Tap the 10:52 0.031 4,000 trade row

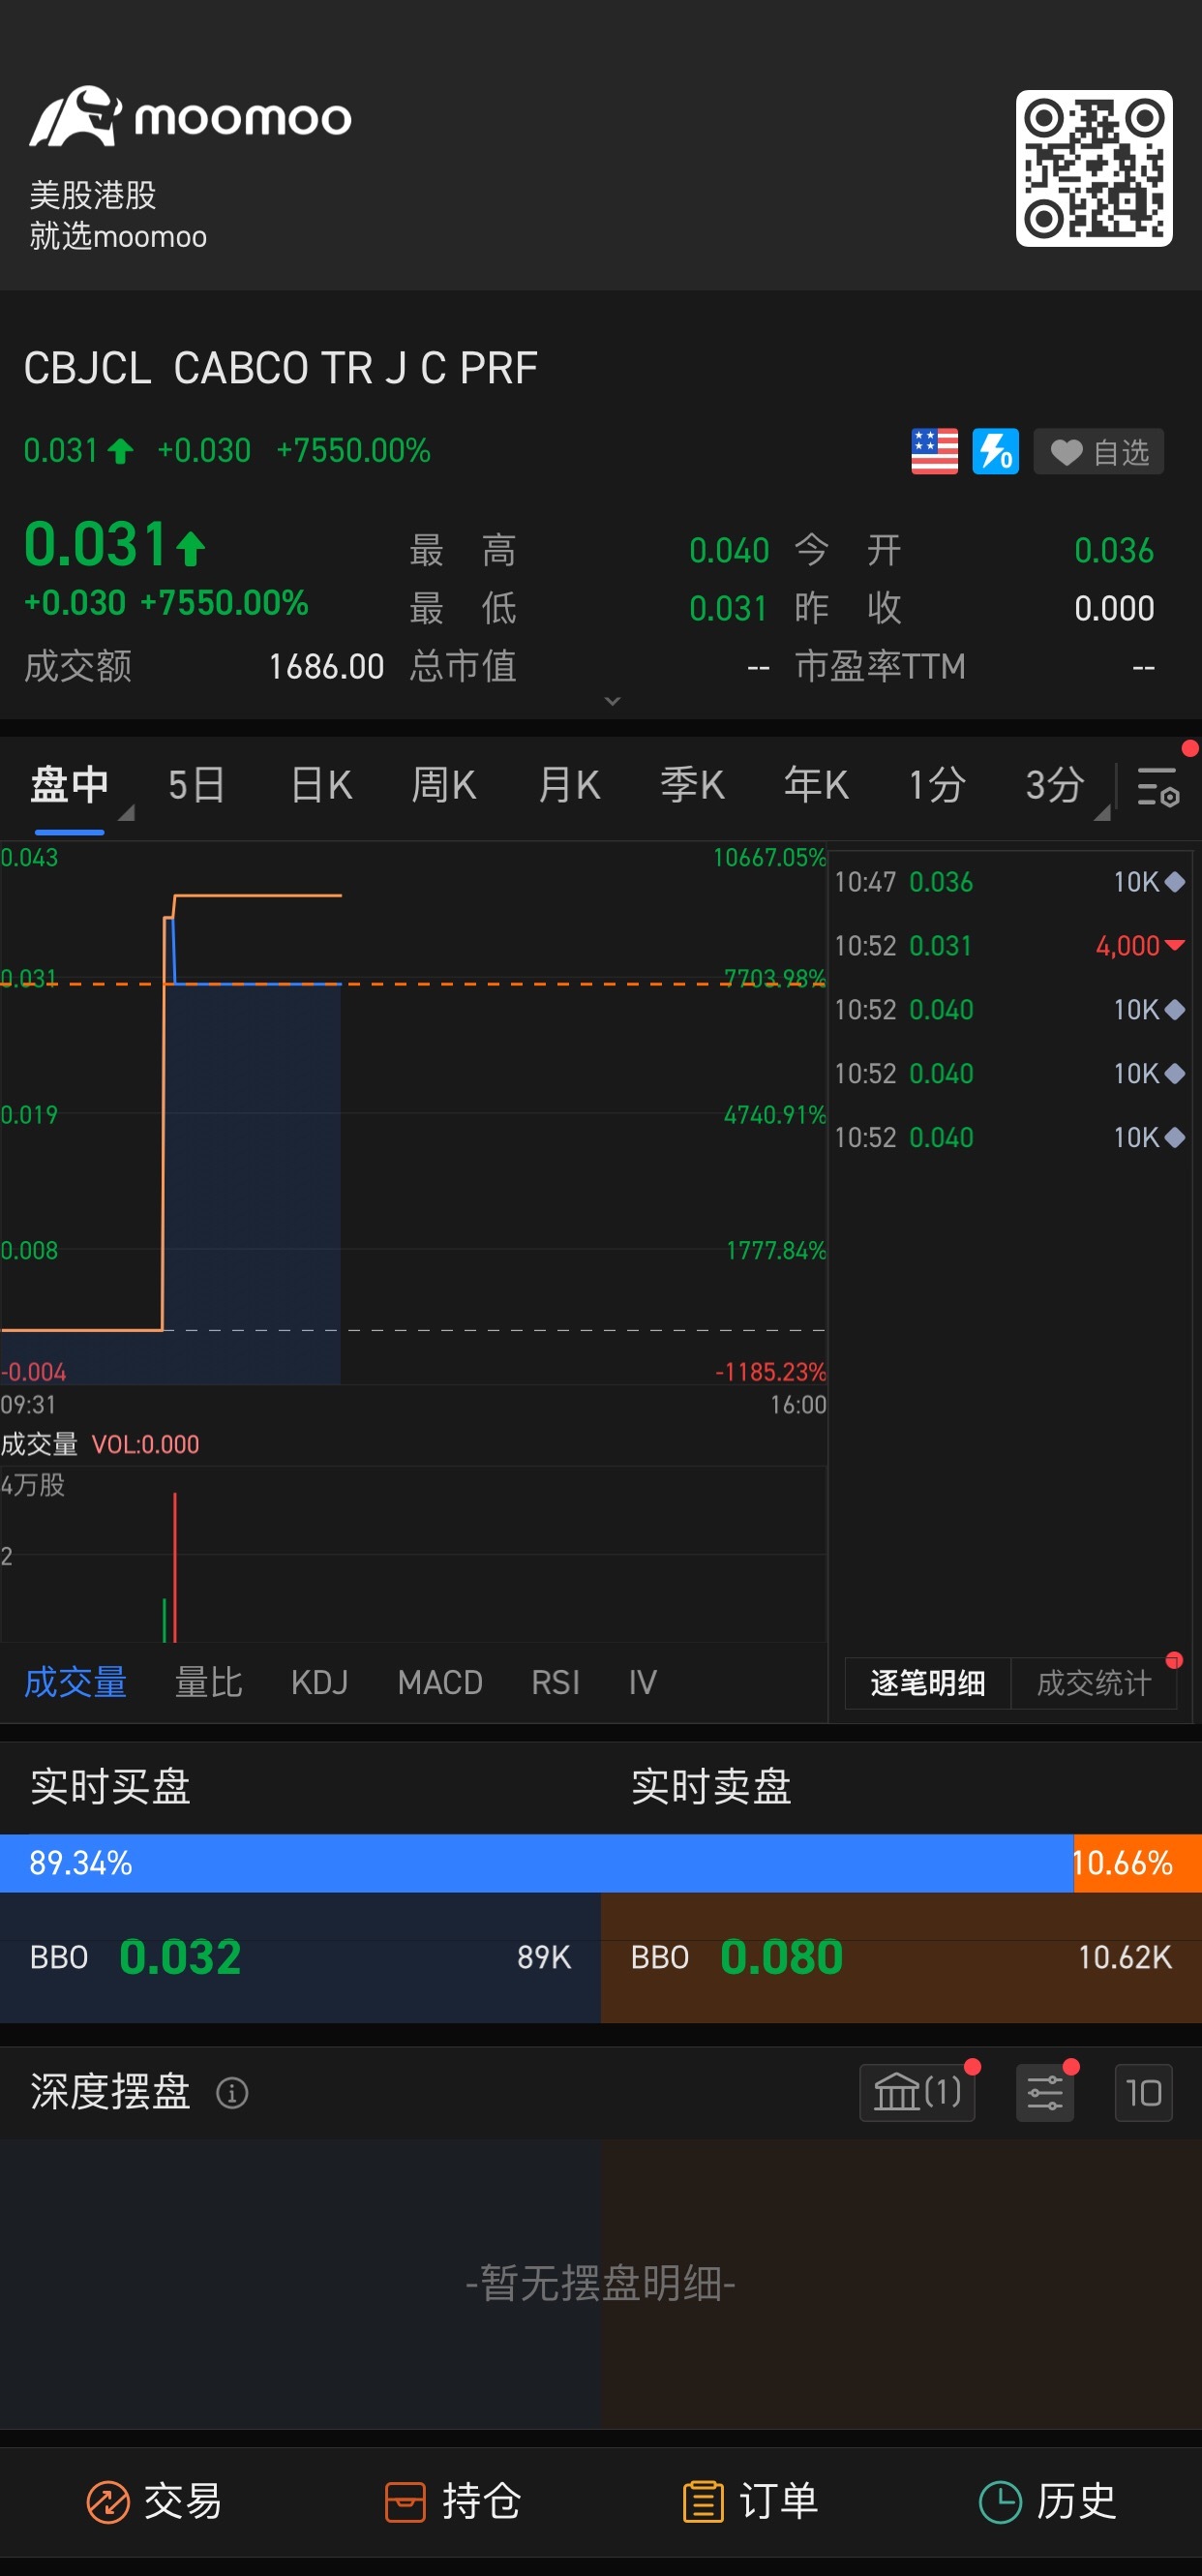(x=1010, y=946)
